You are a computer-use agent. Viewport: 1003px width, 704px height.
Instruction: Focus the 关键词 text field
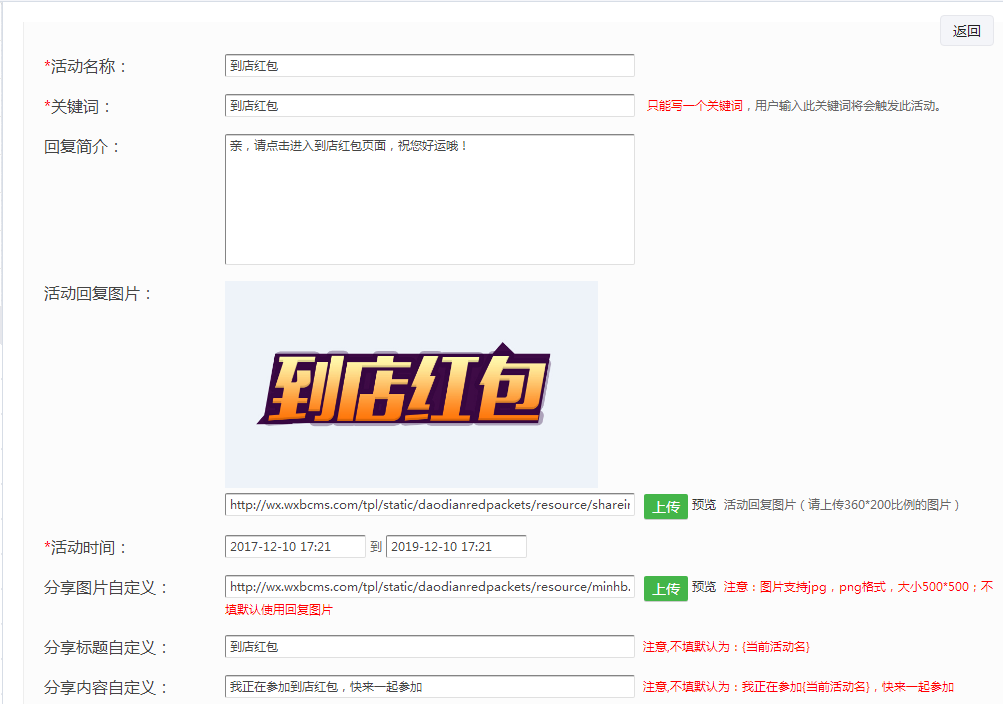(x=429, y=106)
